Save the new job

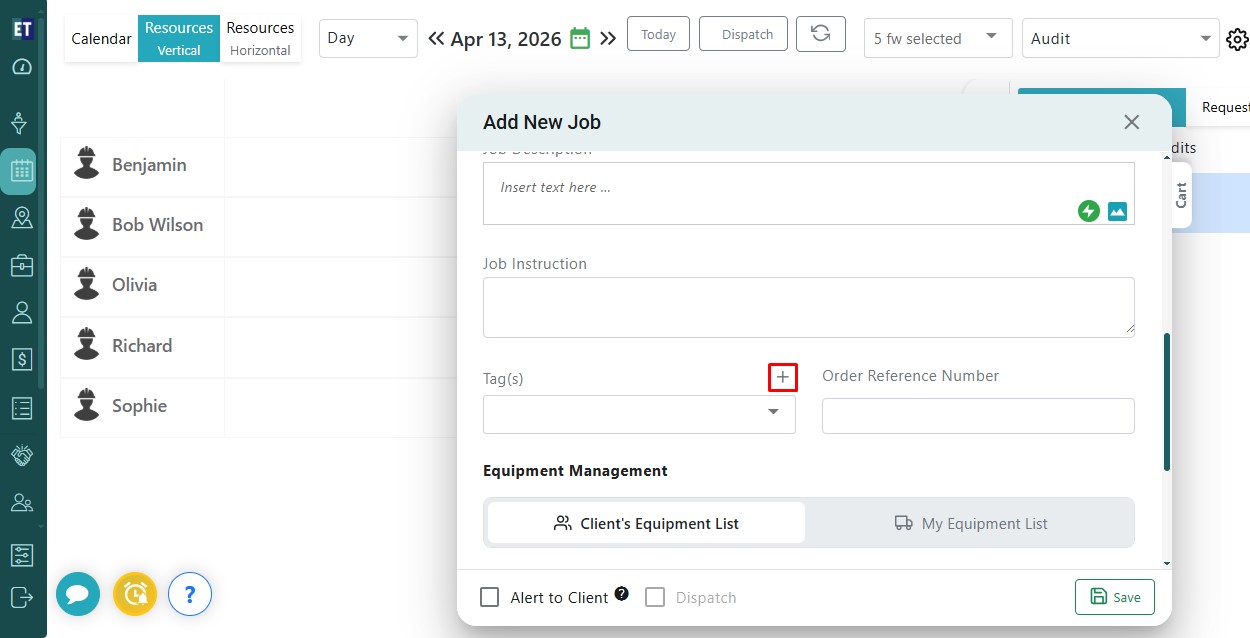[1114, 597]
